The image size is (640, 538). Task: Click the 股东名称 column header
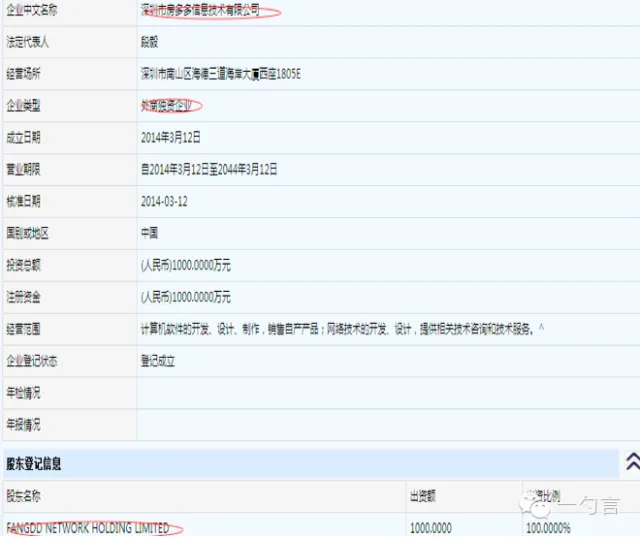click(x=23, y=496)
